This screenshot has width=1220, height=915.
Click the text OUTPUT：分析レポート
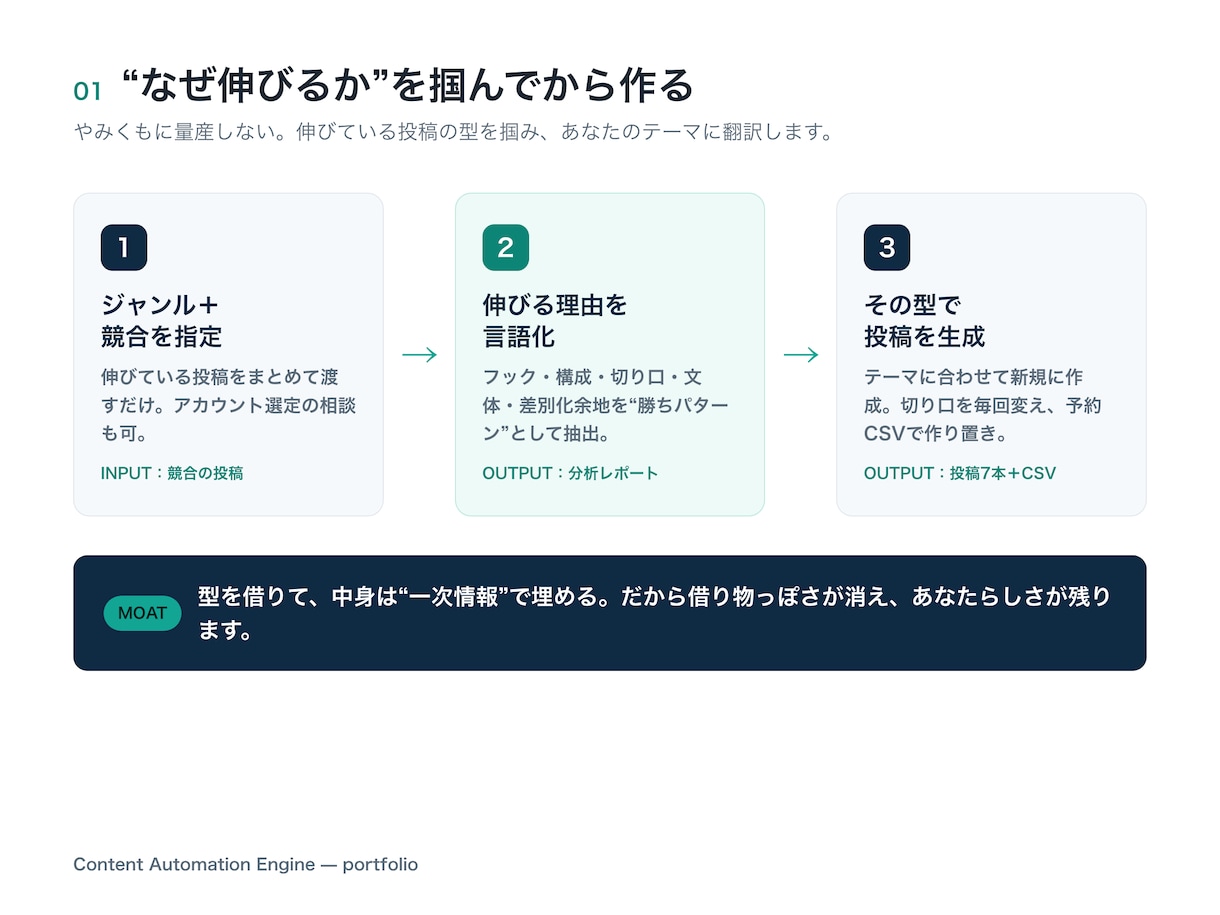click(x=570, y=473)
